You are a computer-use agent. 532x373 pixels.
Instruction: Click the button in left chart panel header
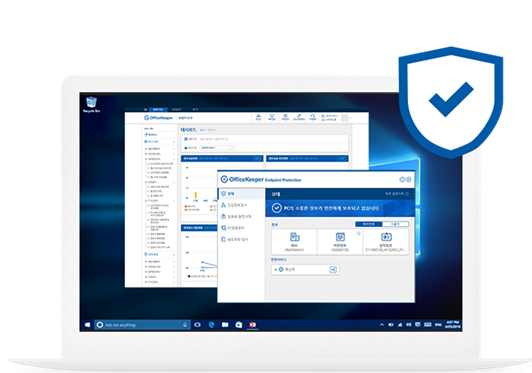click(x=257, y=158)
